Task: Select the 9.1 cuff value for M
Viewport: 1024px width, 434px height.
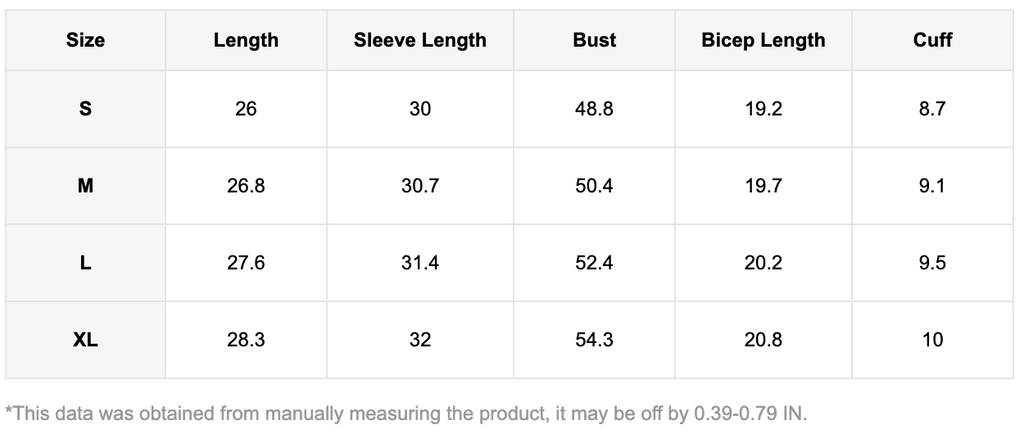Action: click(932, 186)
